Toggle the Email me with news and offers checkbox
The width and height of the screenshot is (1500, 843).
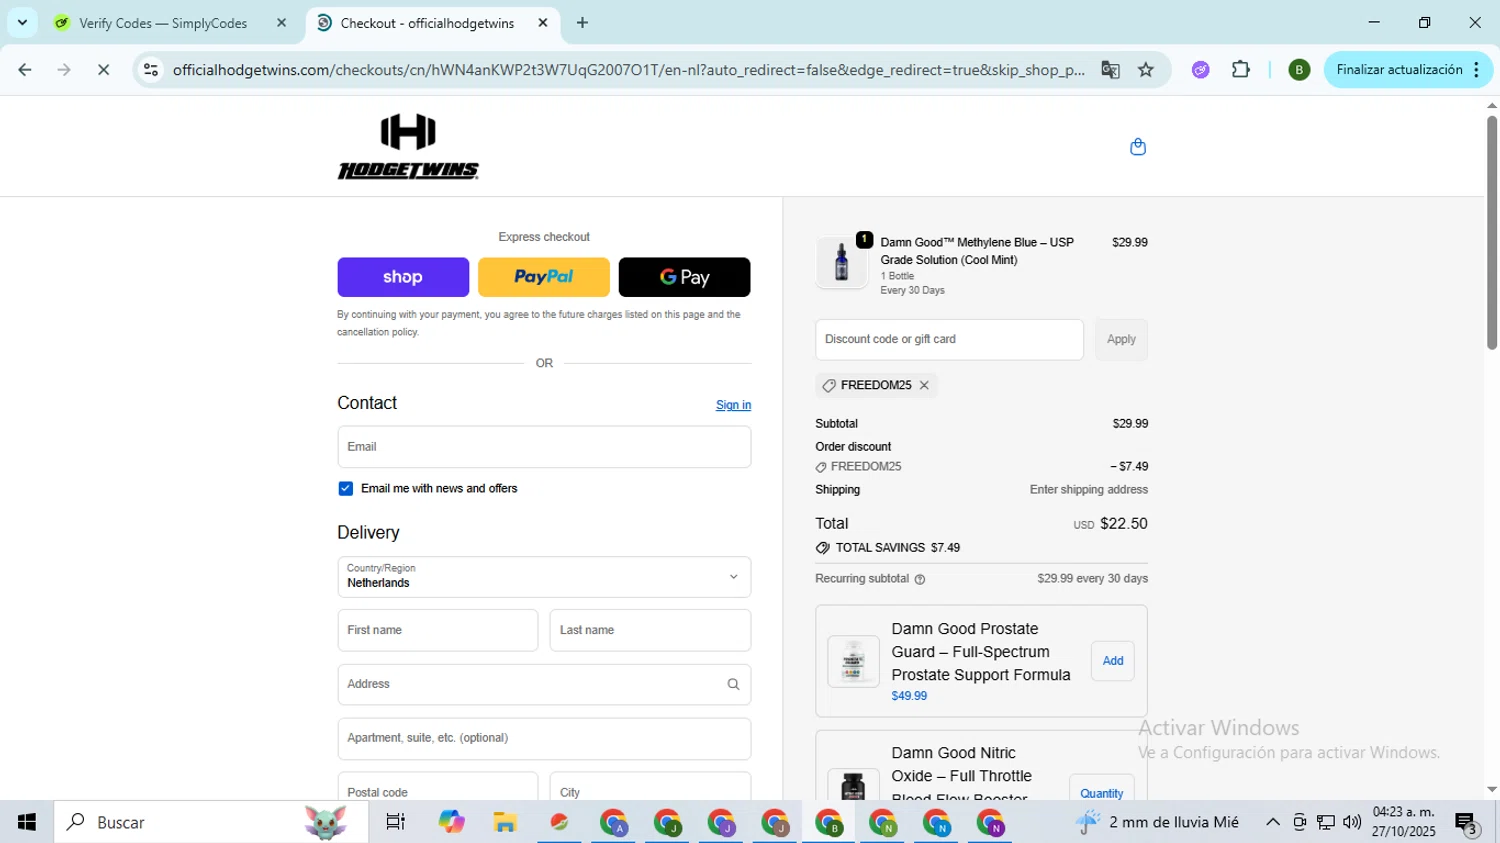[x=346, y=489]
